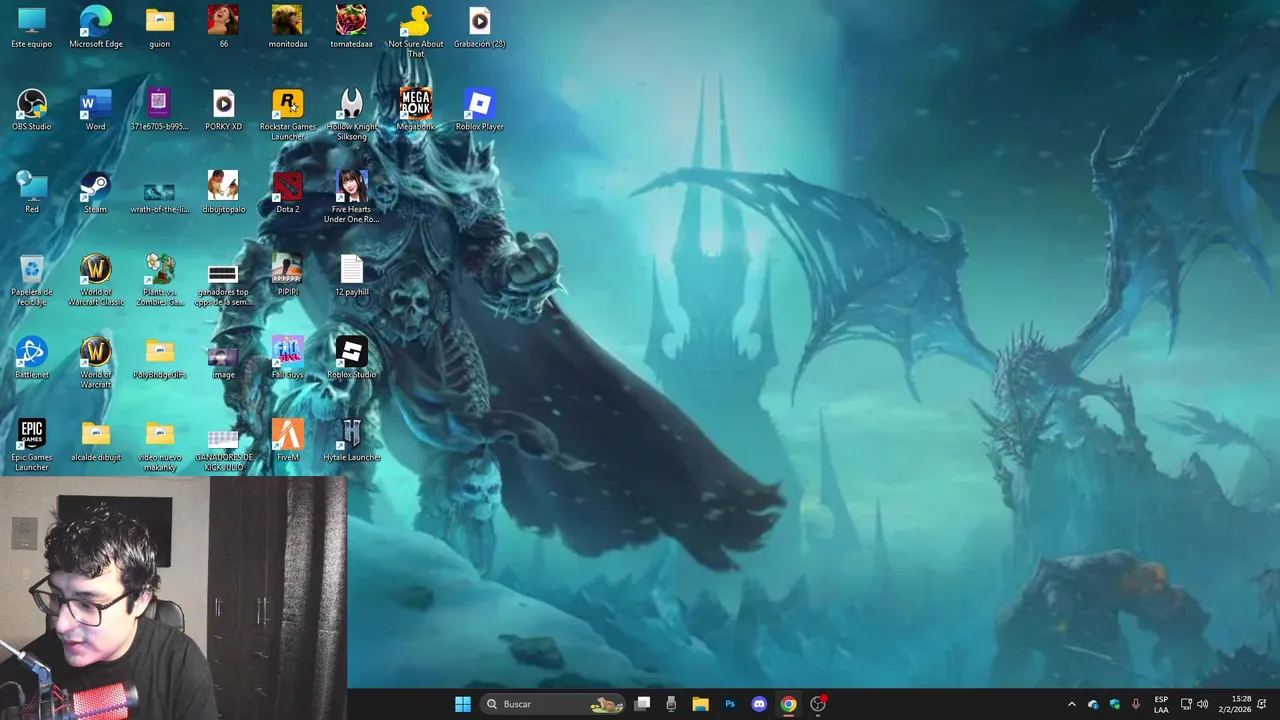Launch OBS Studio from the desktop
The image size is (1280, 720).
pyautogui.click(x=32, y=110)
